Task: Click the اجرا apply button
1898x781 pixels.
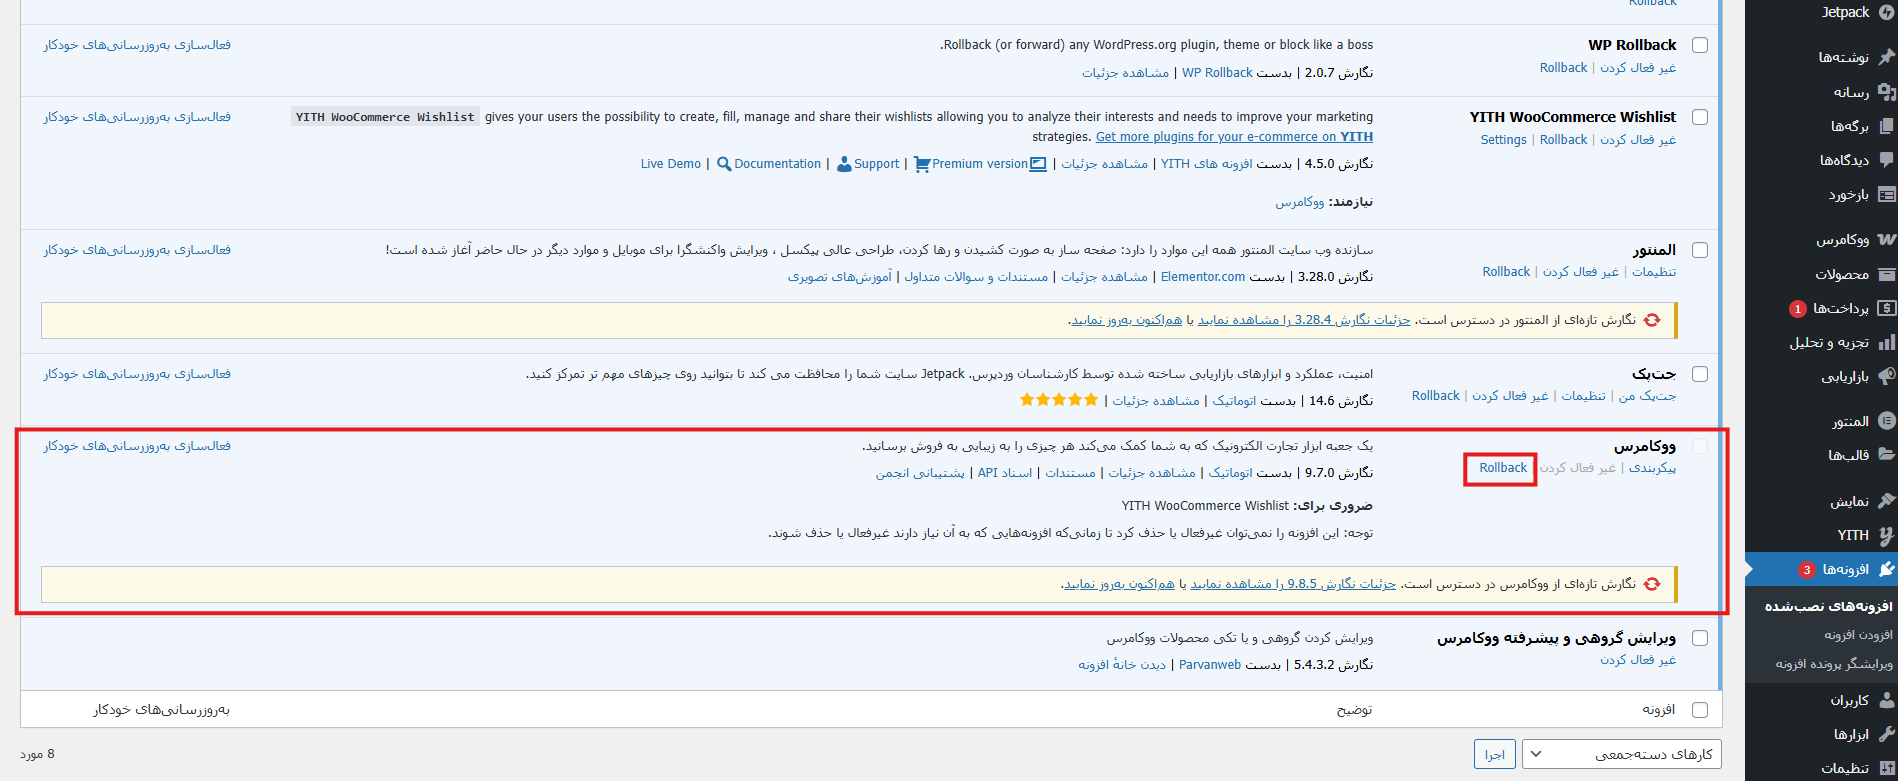Action: tap(1495, 754)
